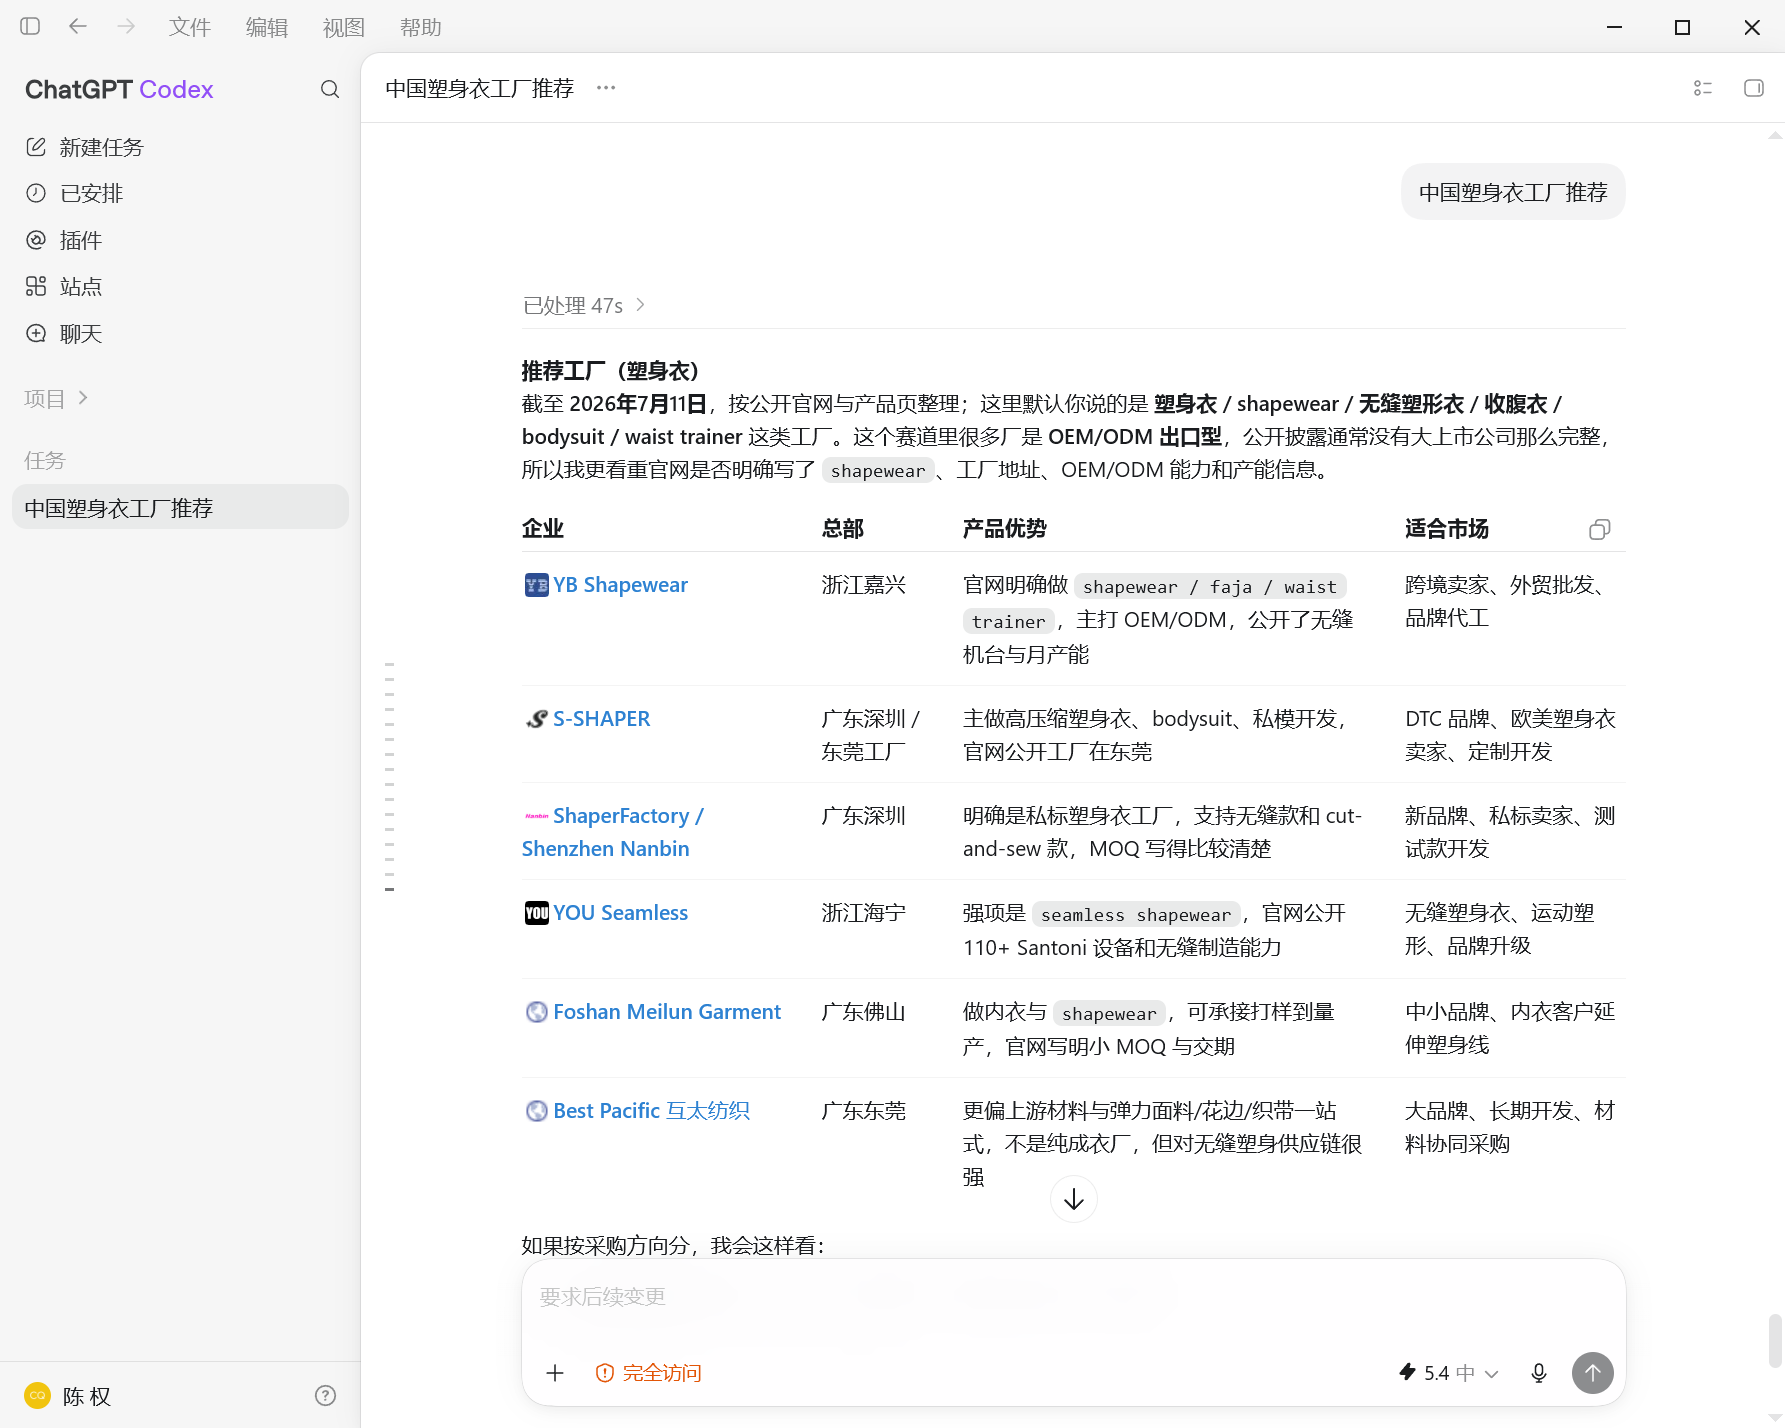The width and height of the screenshot is (1785, 1428).
Task: Open the task list icon in header
Action: click(1703, 88)
